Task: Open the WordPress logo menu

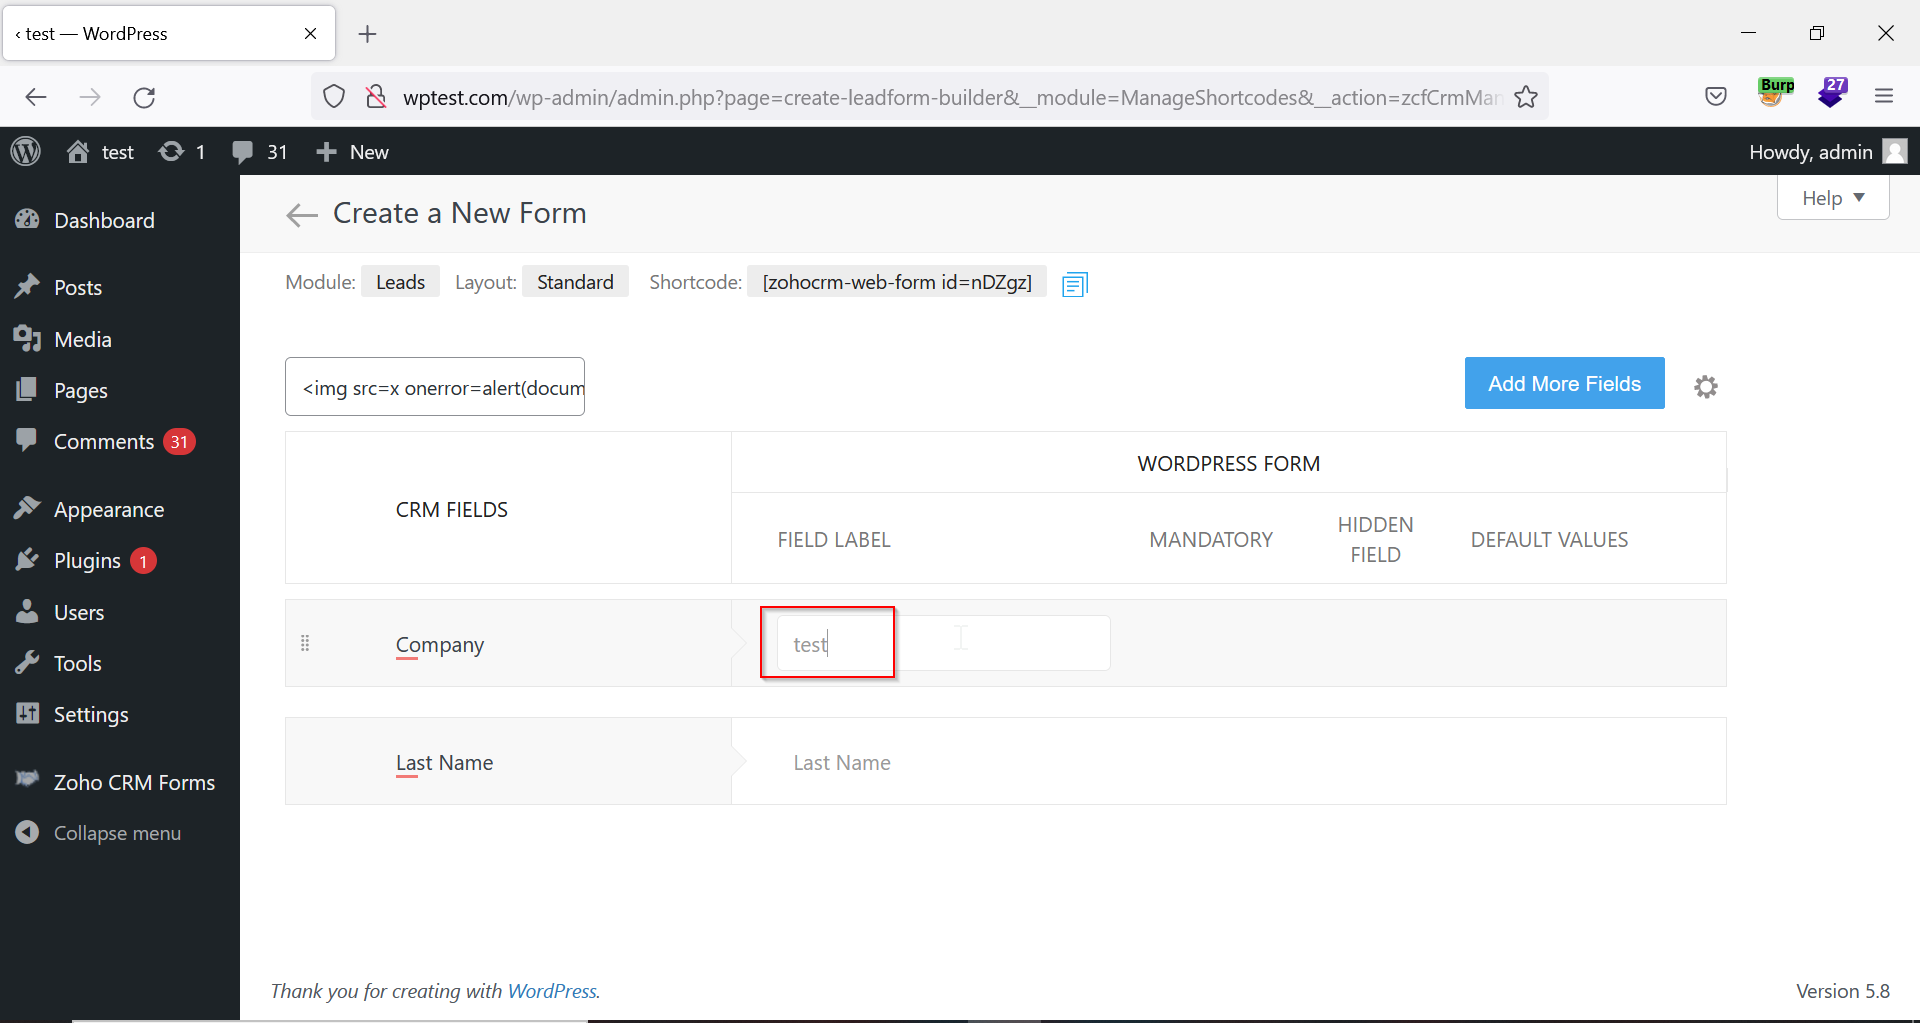Action: click(26, 152)
